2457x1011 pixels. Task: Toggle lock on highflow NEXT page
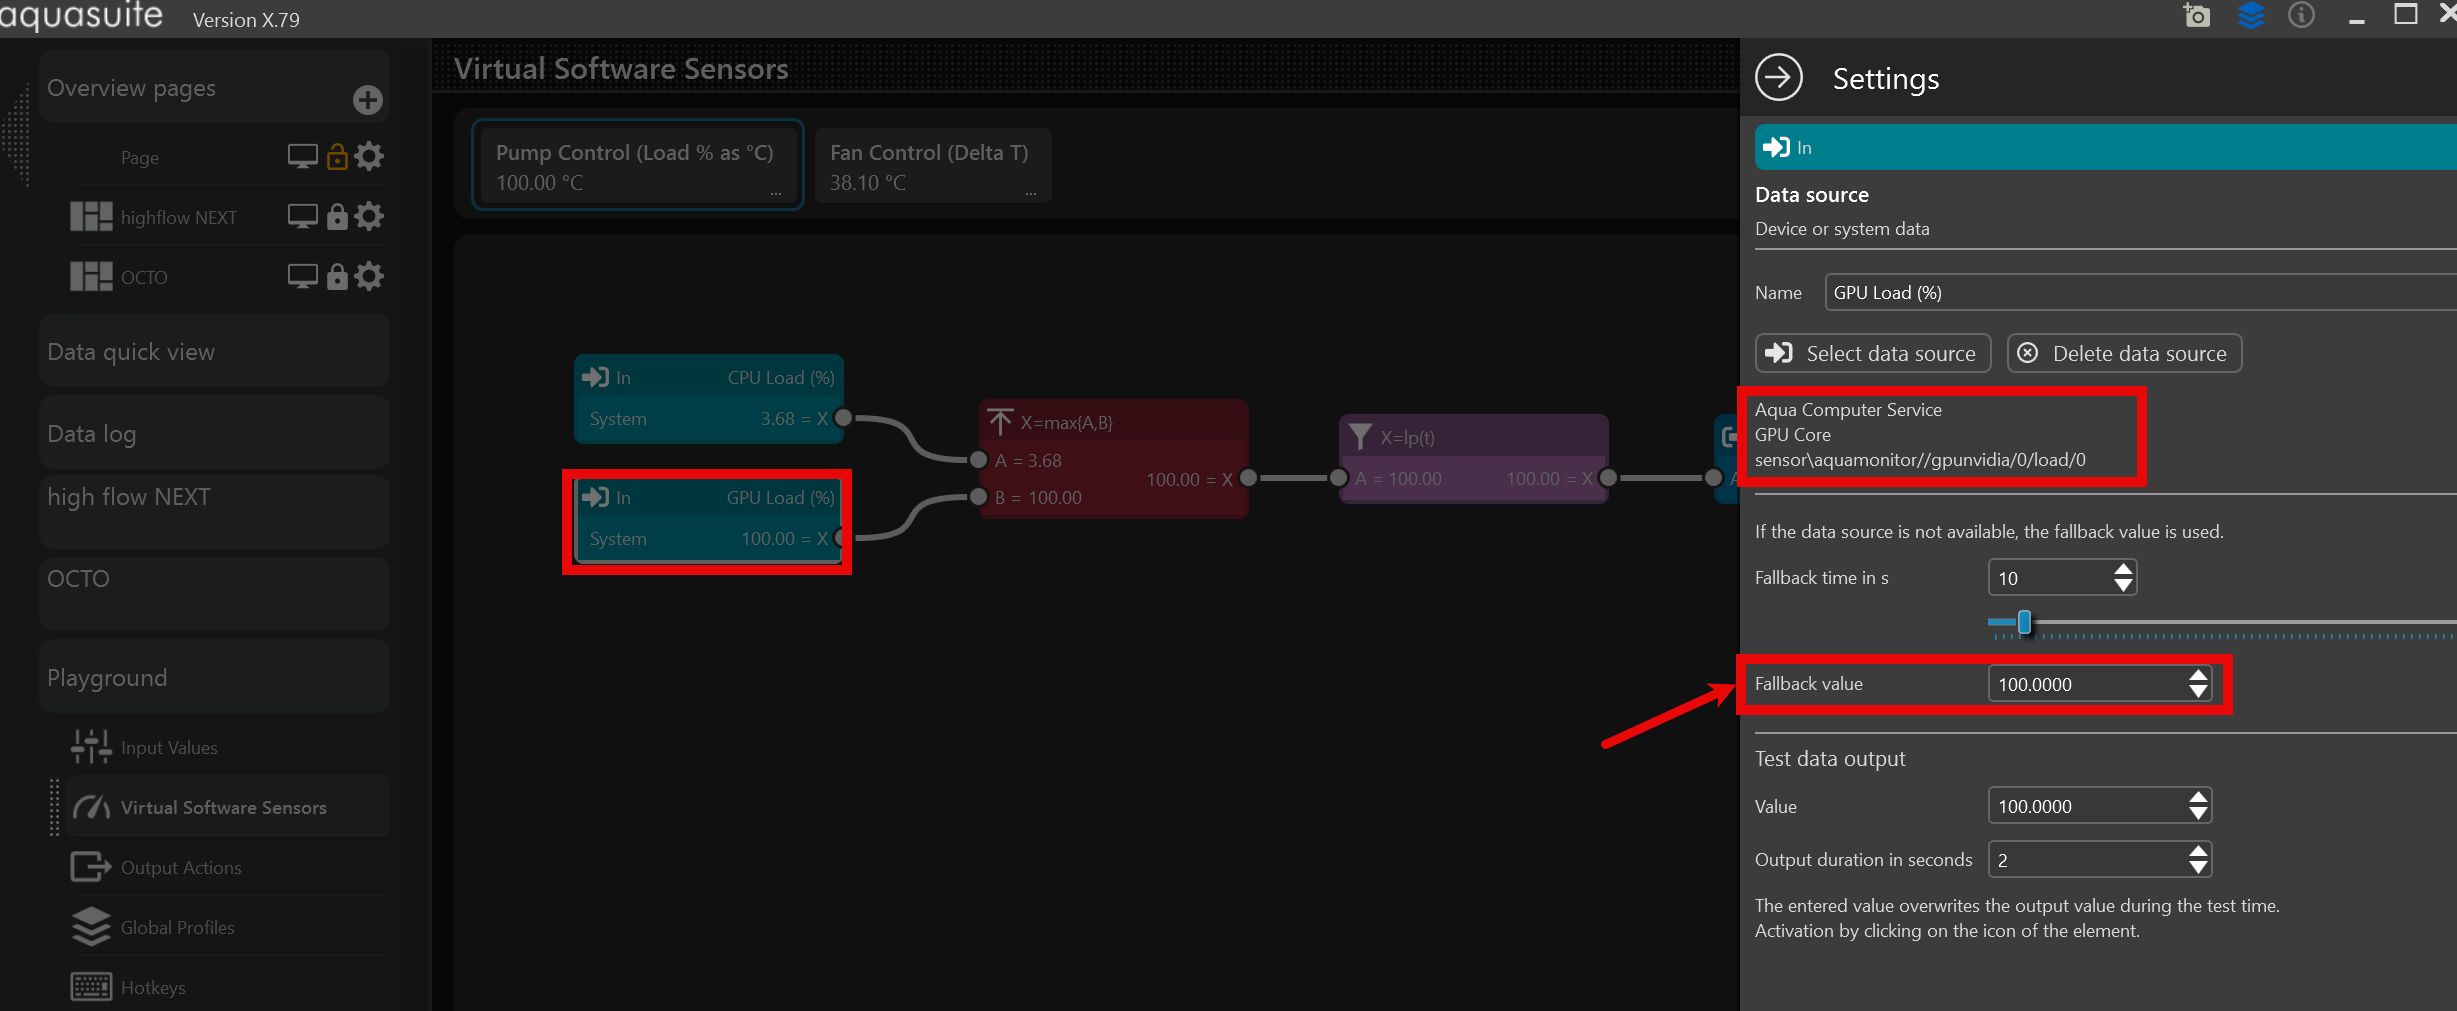(337, 217)
